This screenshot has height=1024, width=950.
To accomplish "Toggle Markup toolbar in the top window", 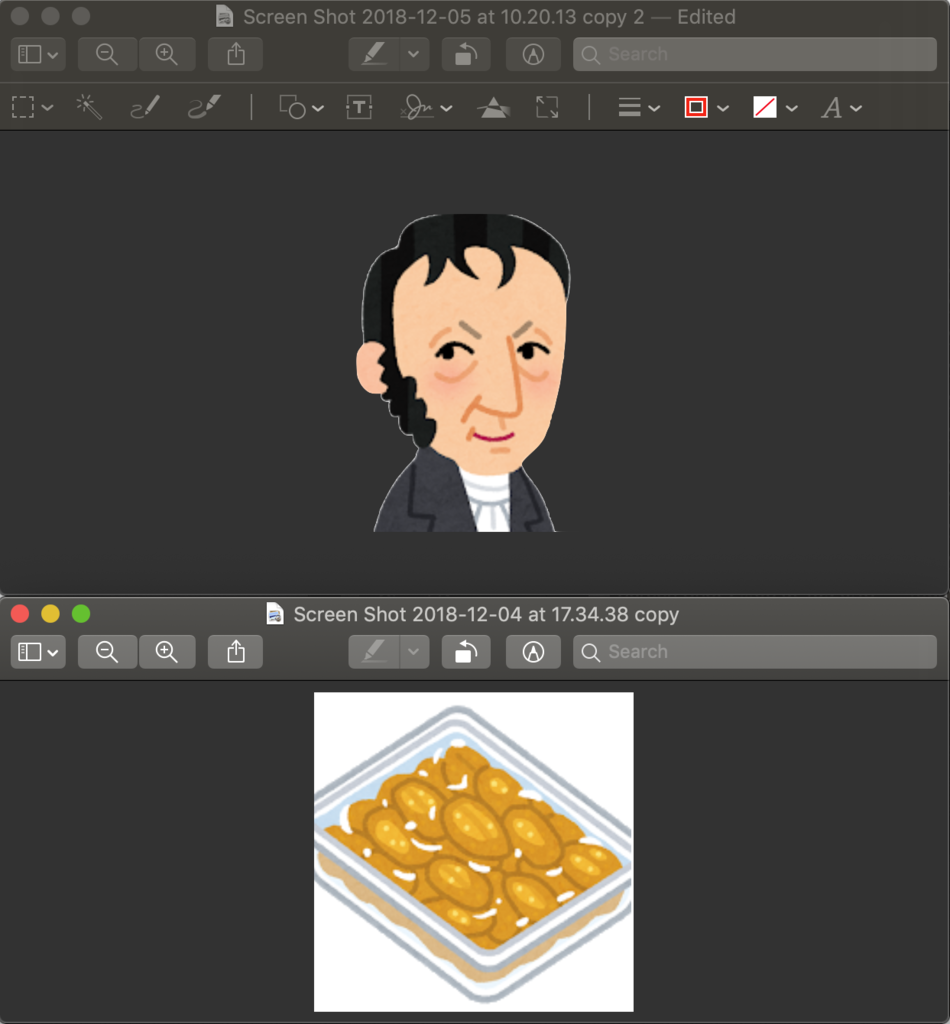I will (x=533, y=54).
